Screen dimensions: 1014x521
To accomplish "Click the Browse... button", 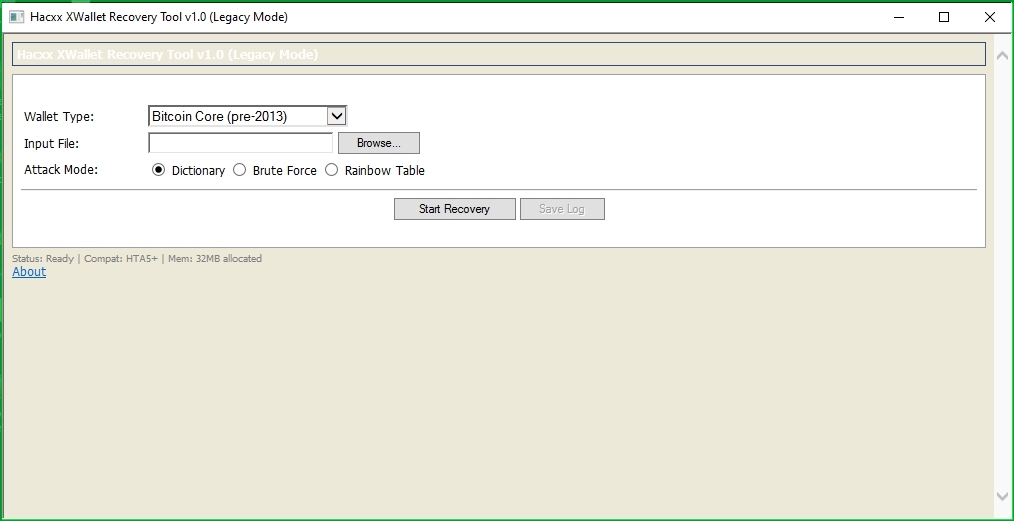I will [379, 143].
